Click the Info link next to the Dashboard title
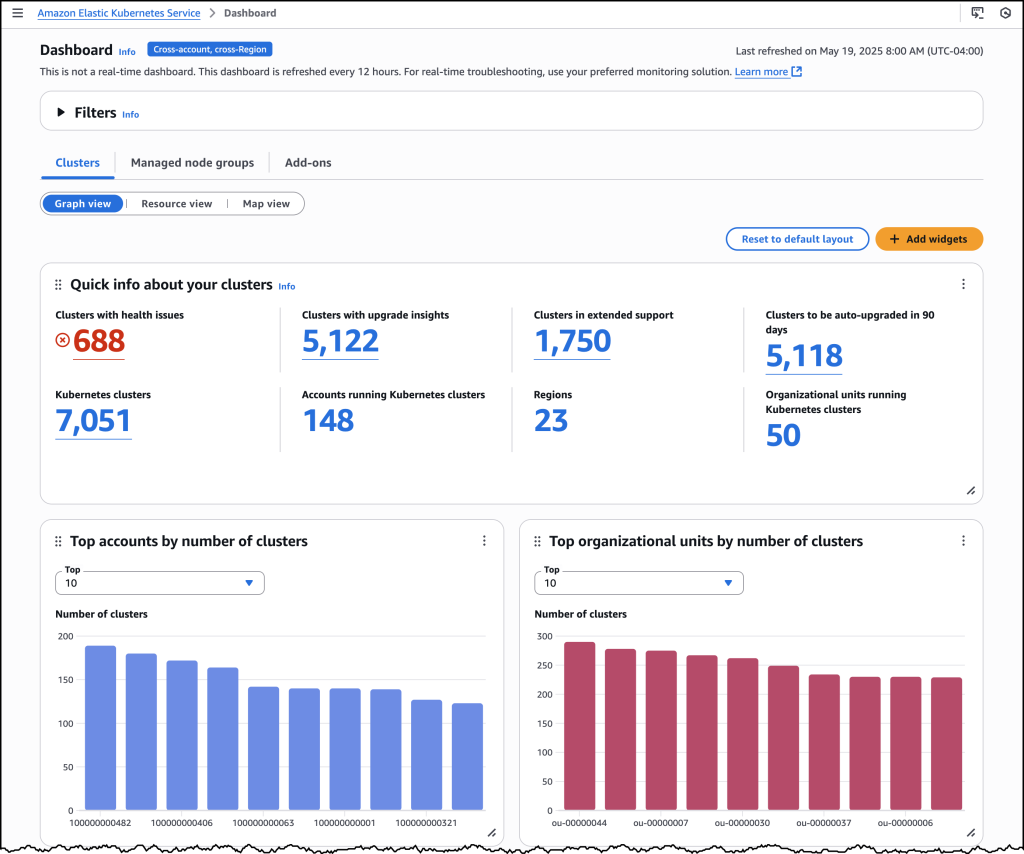This screenshot has width=1024, height=854. [x=127, y=52]
